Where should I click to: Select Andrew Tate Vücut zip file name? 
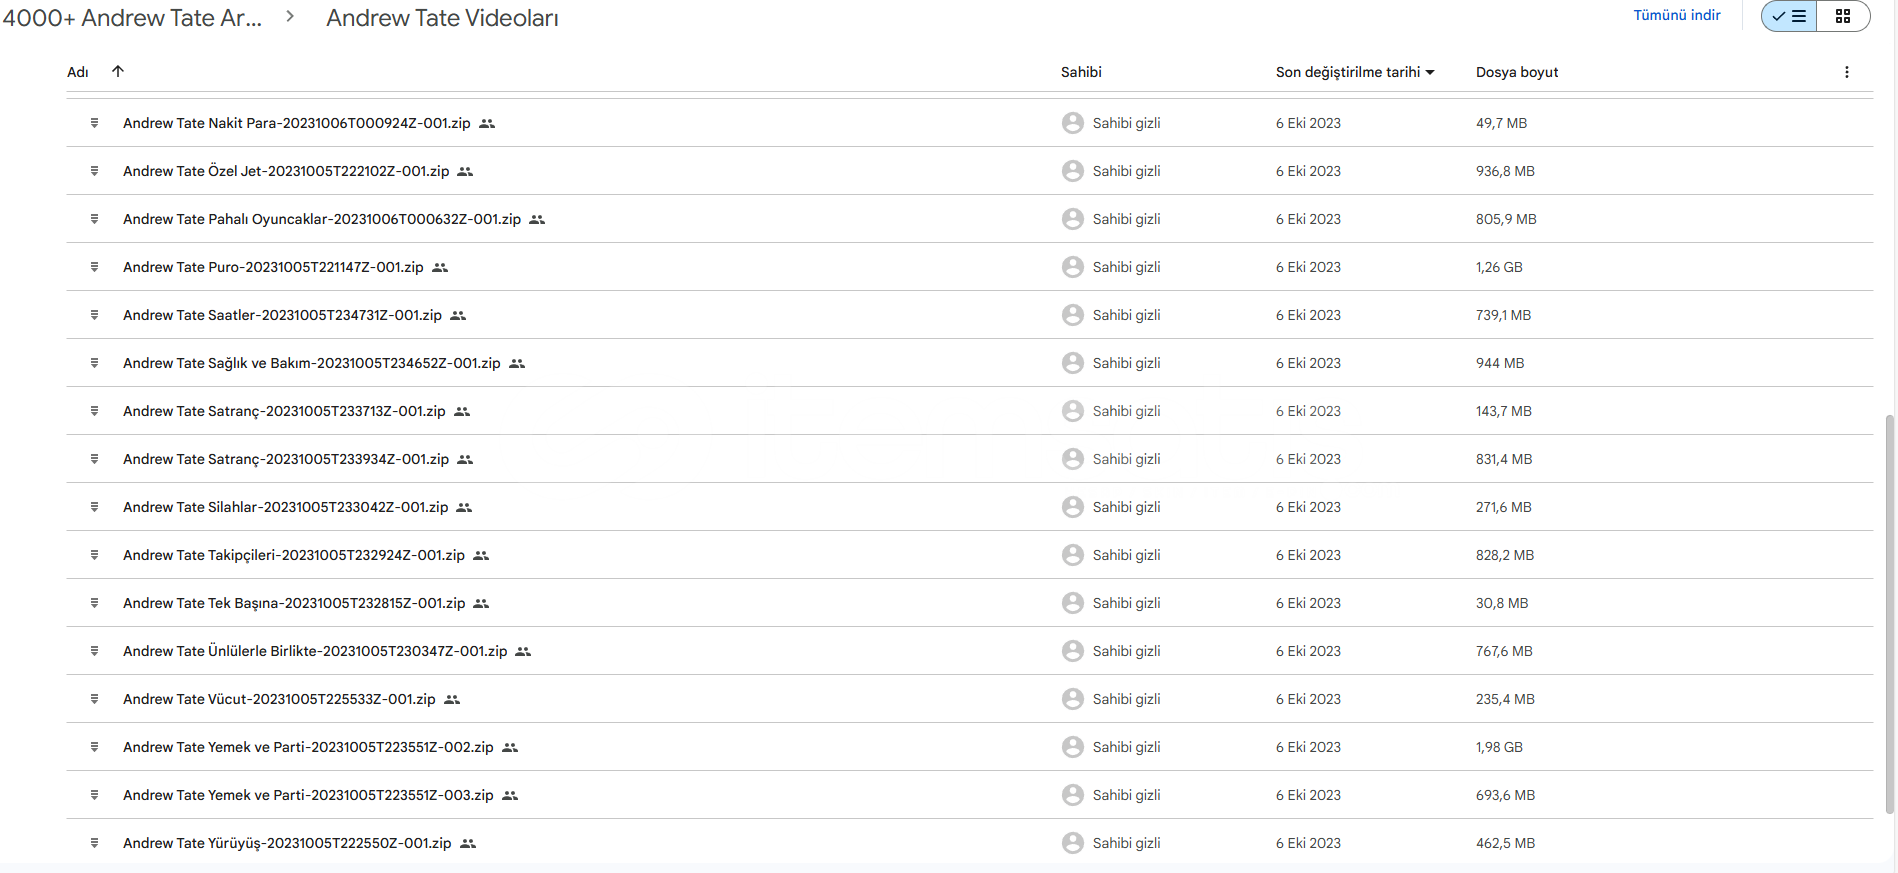click(279, 699)
